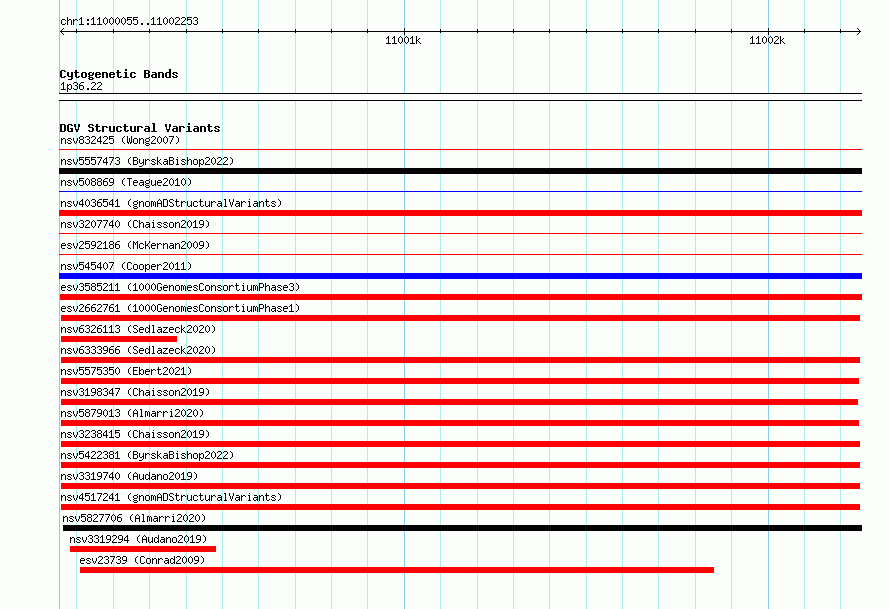
Task: Click the short red bar under nsv3319294
Action: point(143,549)
